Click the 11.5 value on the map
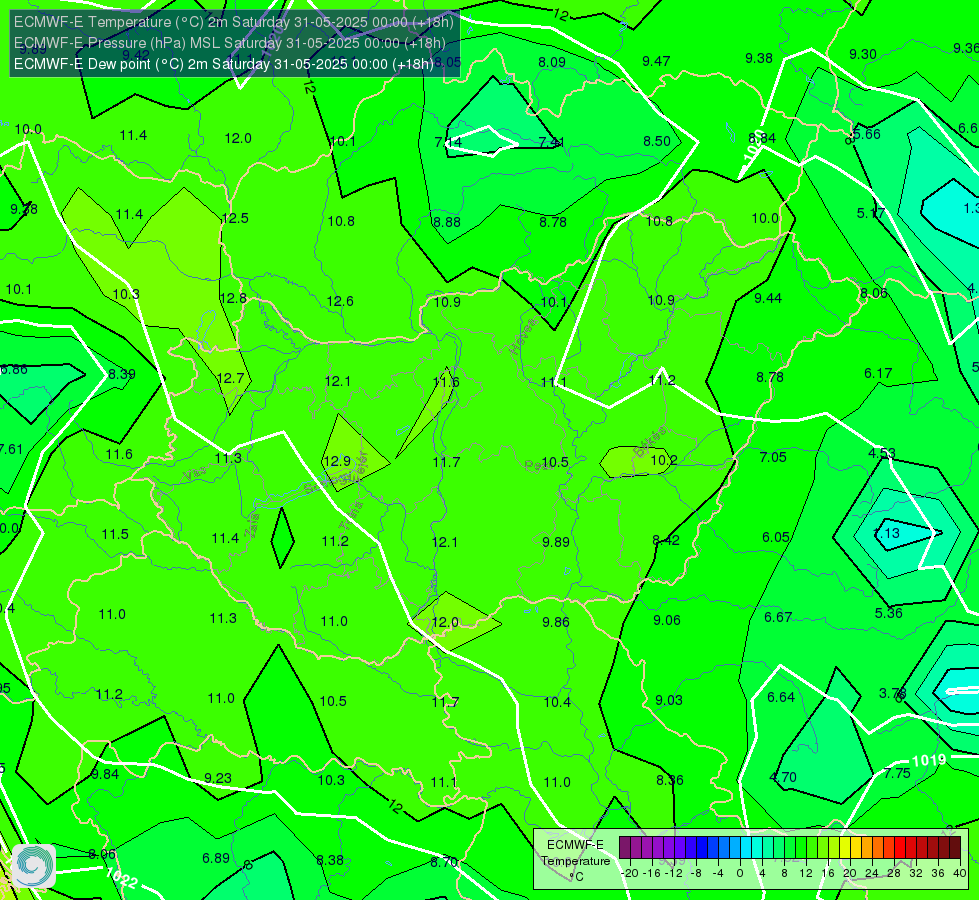979x900 pixels. point(116,534)
